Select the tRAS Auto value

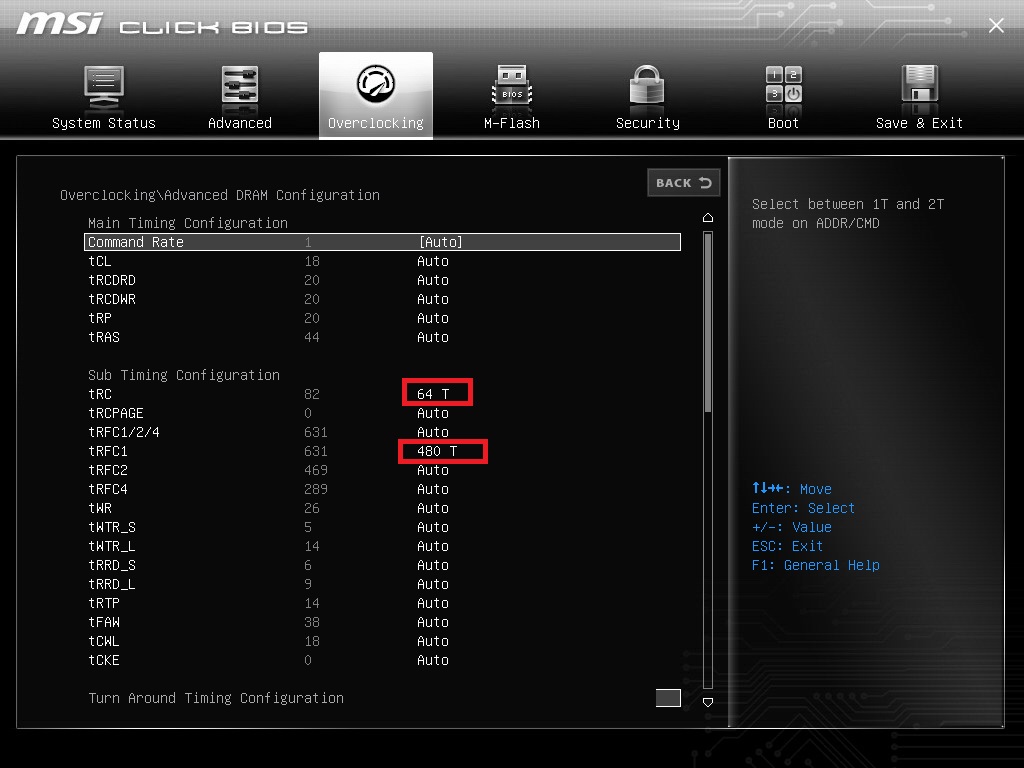pyautogui.click(x=433, y=337)
